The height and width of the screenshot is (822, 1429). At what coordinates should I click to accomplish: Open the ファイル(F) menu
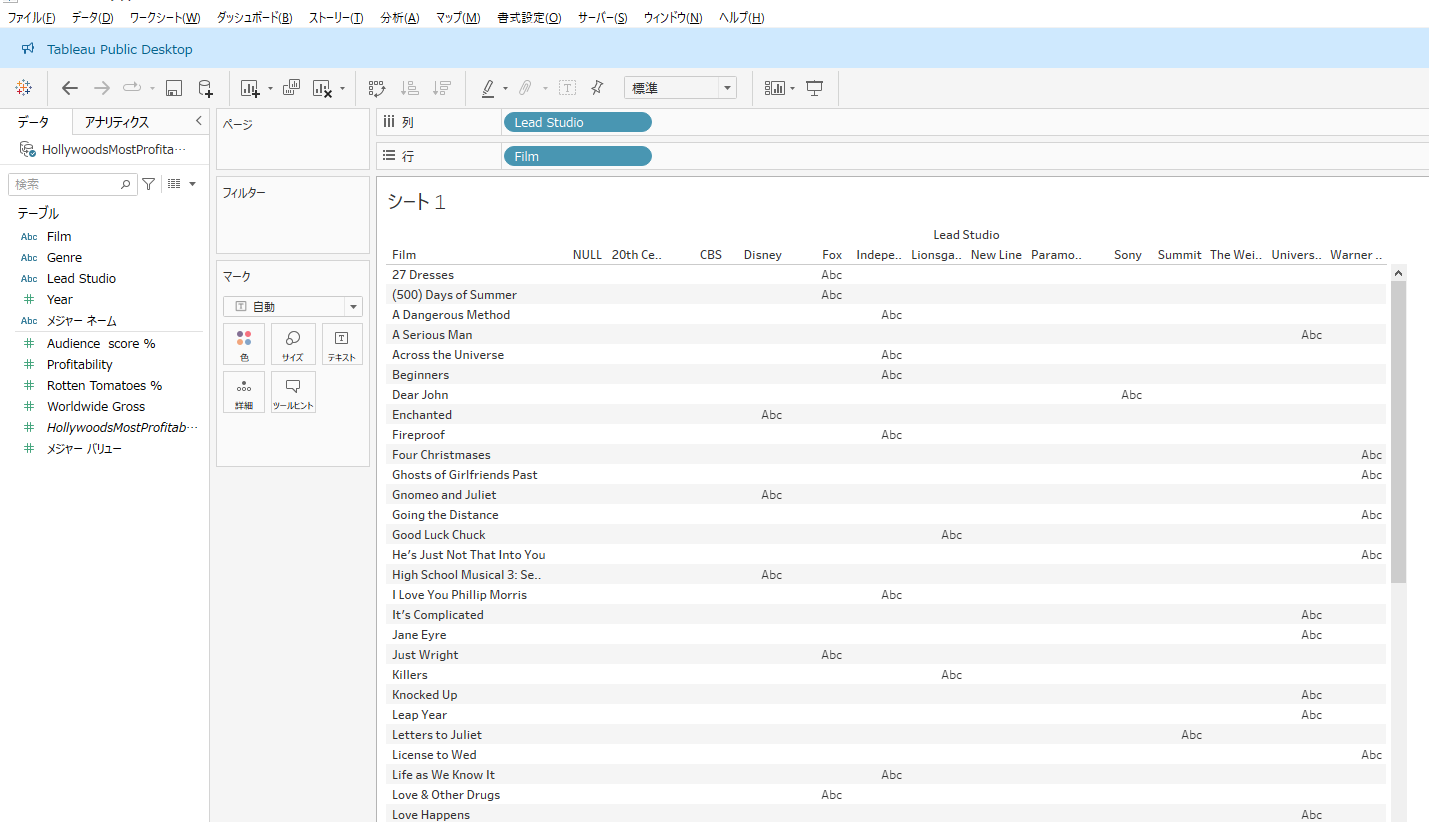coord(31,18)
